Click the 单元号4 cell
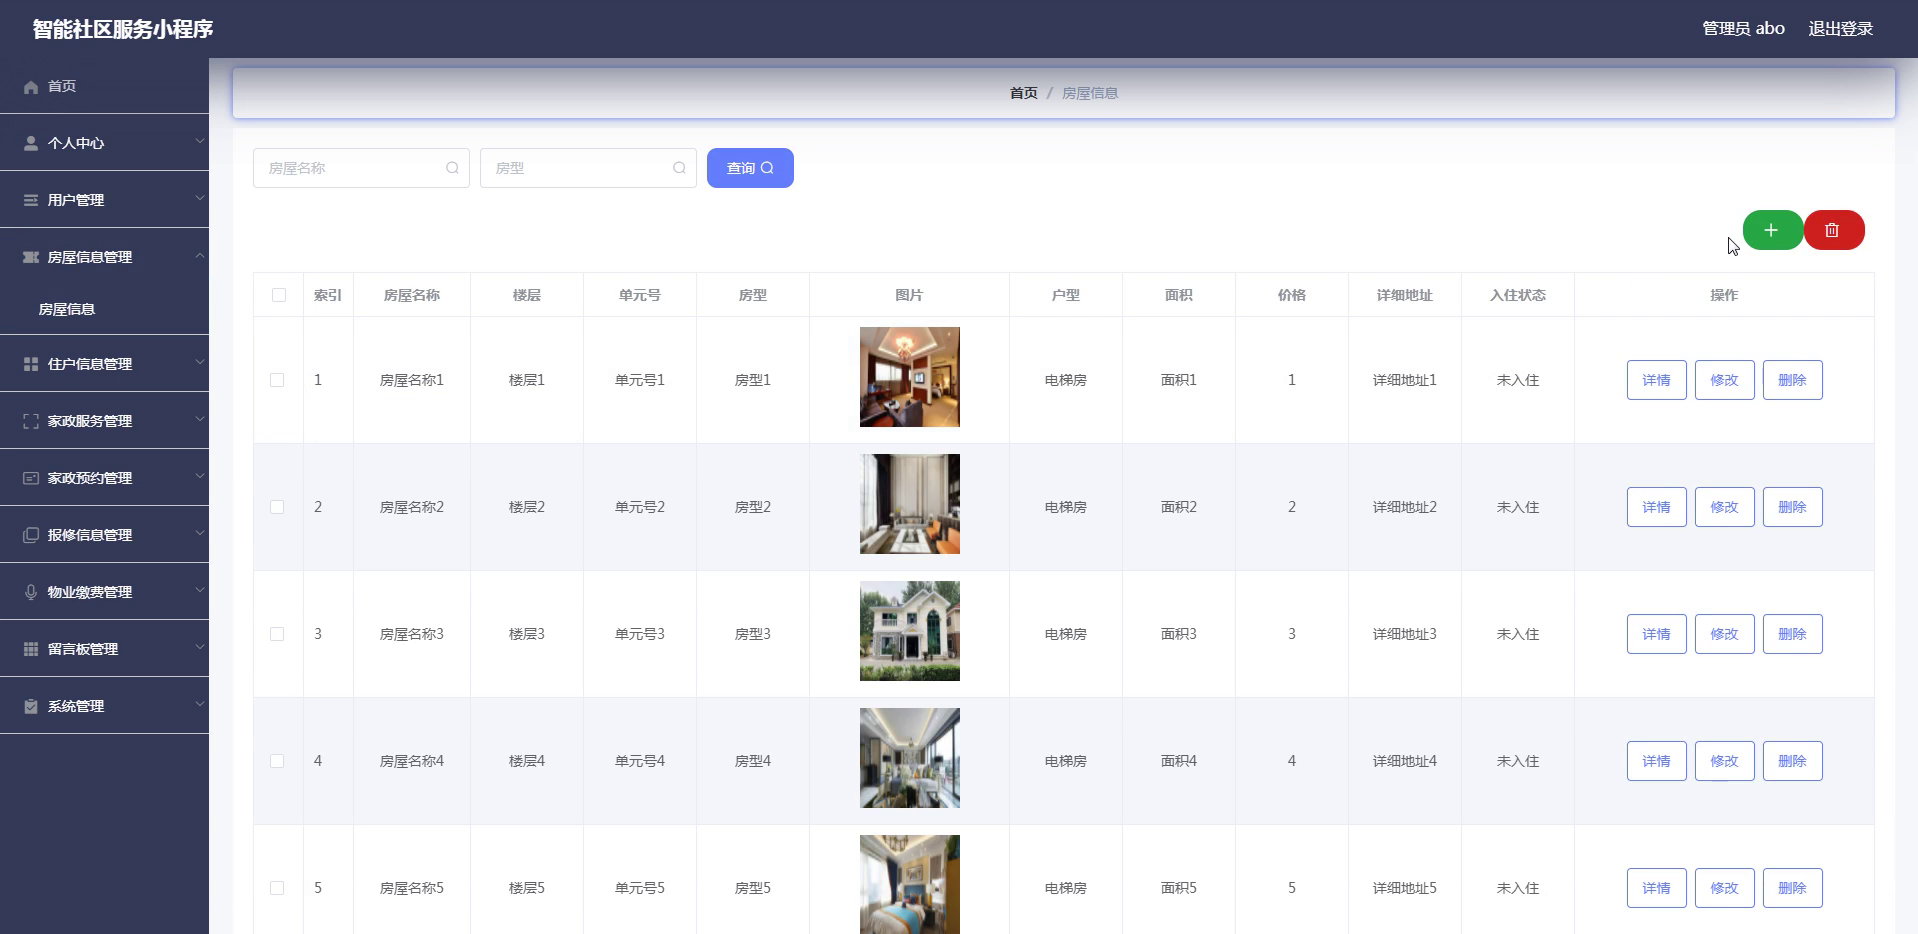This screenshot has width=1918, height=934. (x=640, y=761)
